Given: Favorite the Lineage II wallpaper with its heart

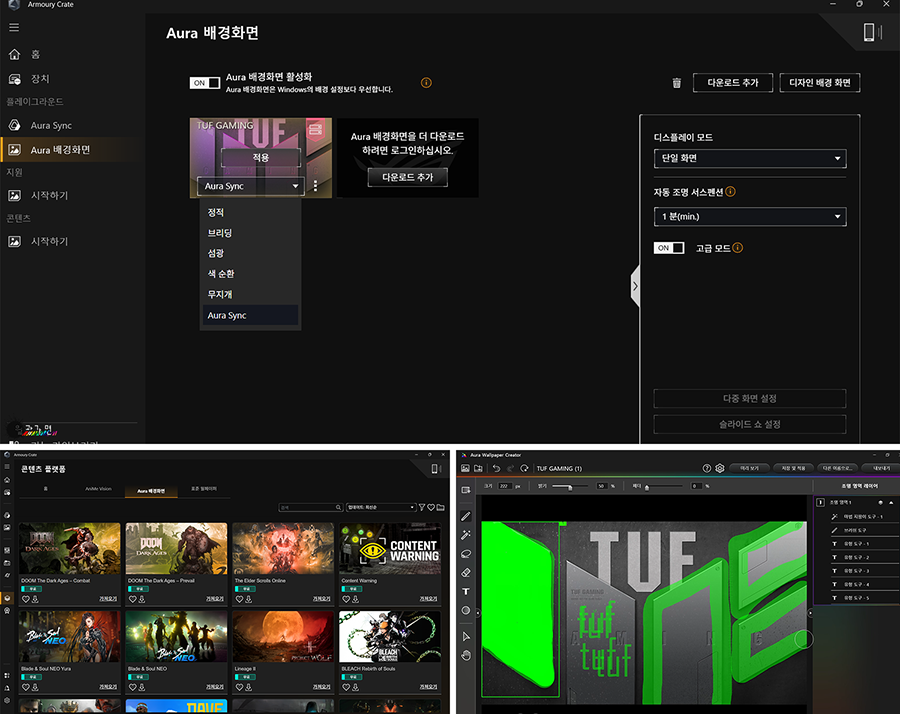Looking at the screenshot, I should 239,686.
